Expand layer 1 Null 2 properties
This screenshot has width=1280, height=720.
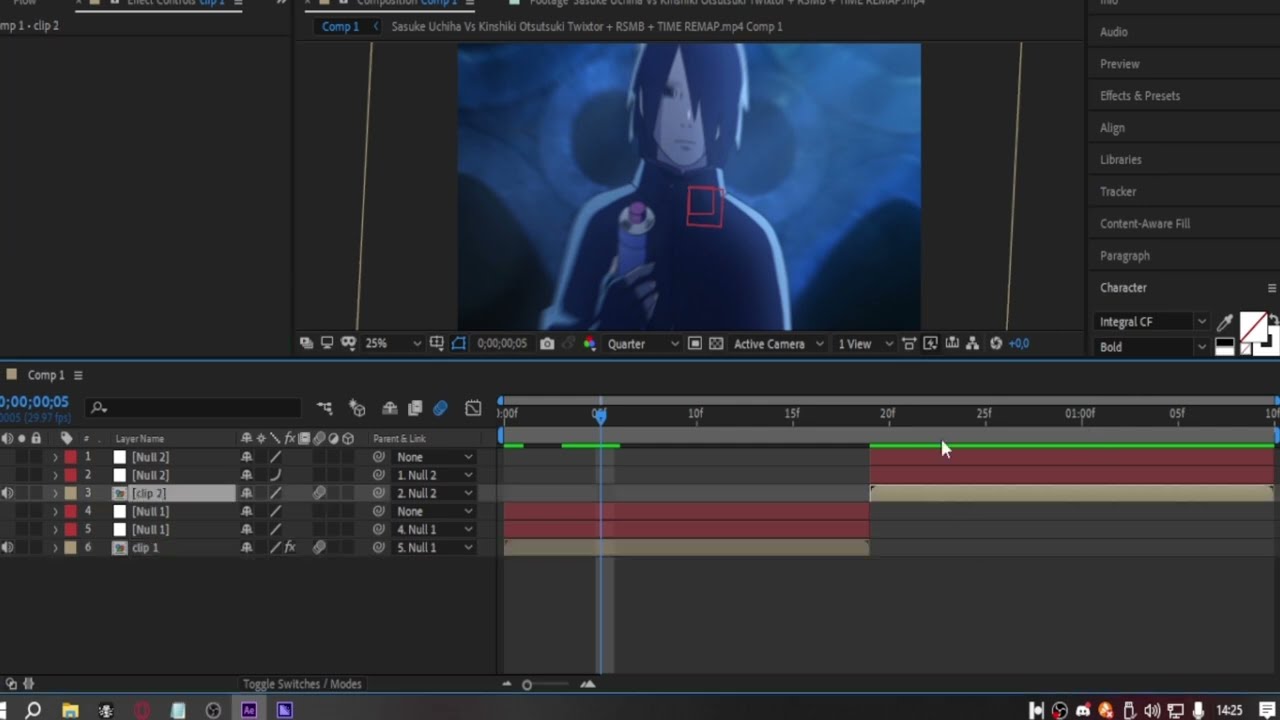[55, 457]
